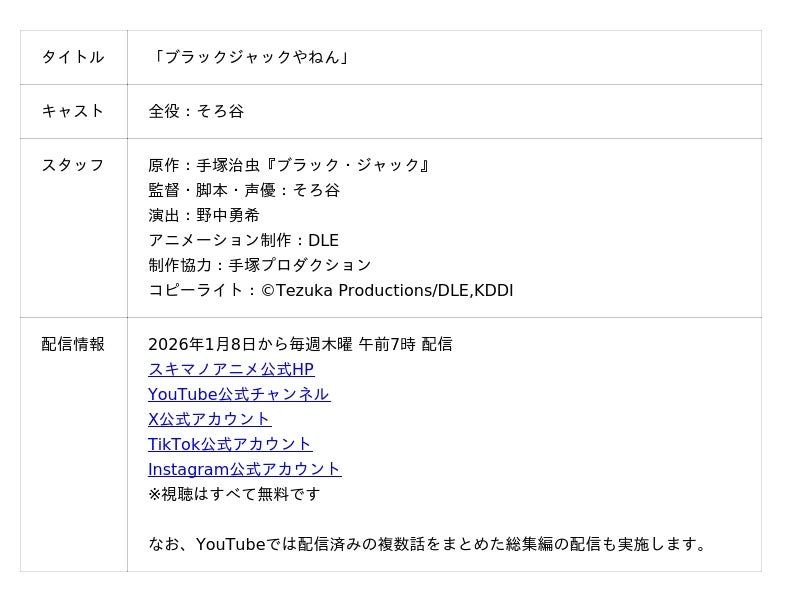Visit the TikTok公式アカウント link
Screen dimensions: 800x602
click(x=230, y=444)
